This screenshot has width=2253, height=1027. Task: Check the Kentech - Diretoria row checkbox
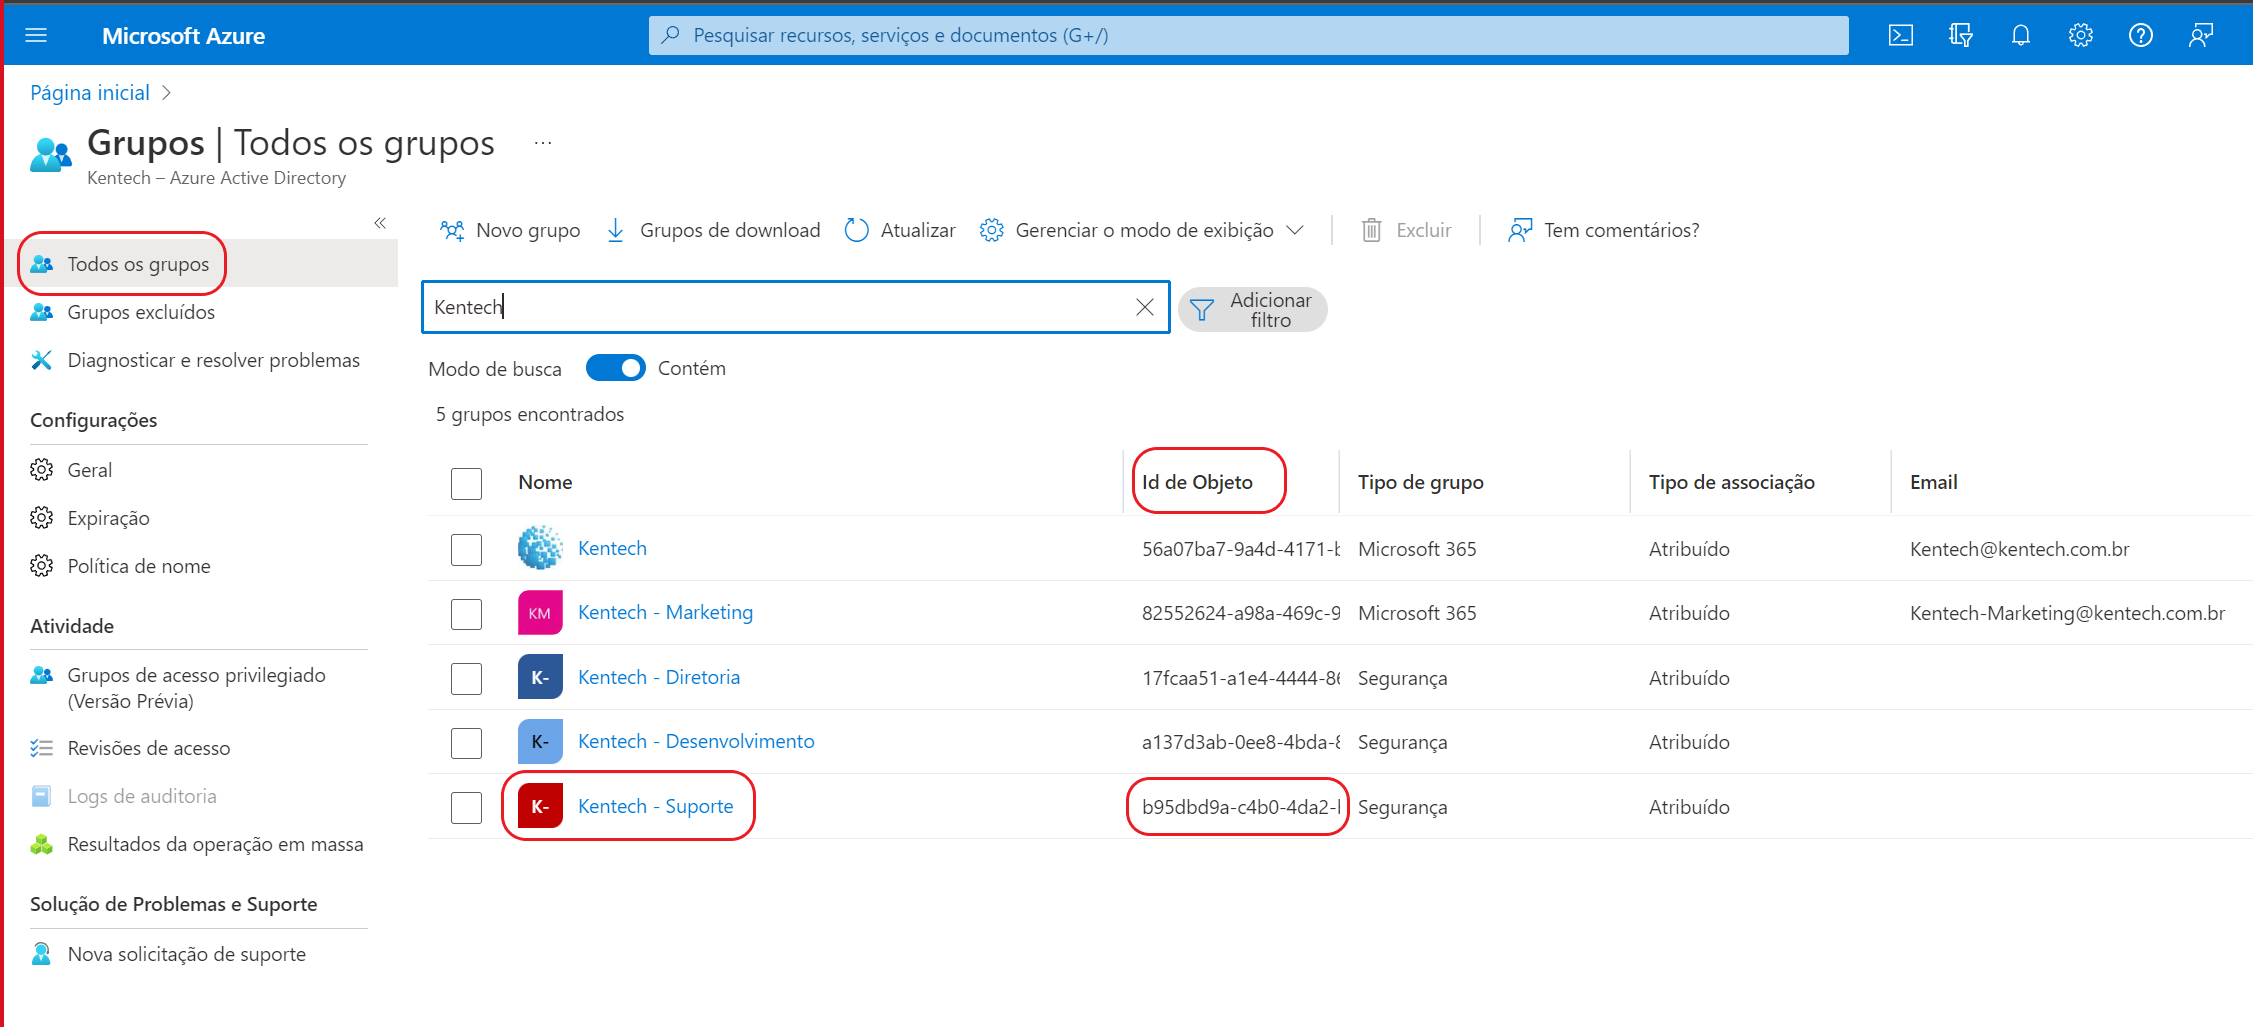click(x=466, y=678)
